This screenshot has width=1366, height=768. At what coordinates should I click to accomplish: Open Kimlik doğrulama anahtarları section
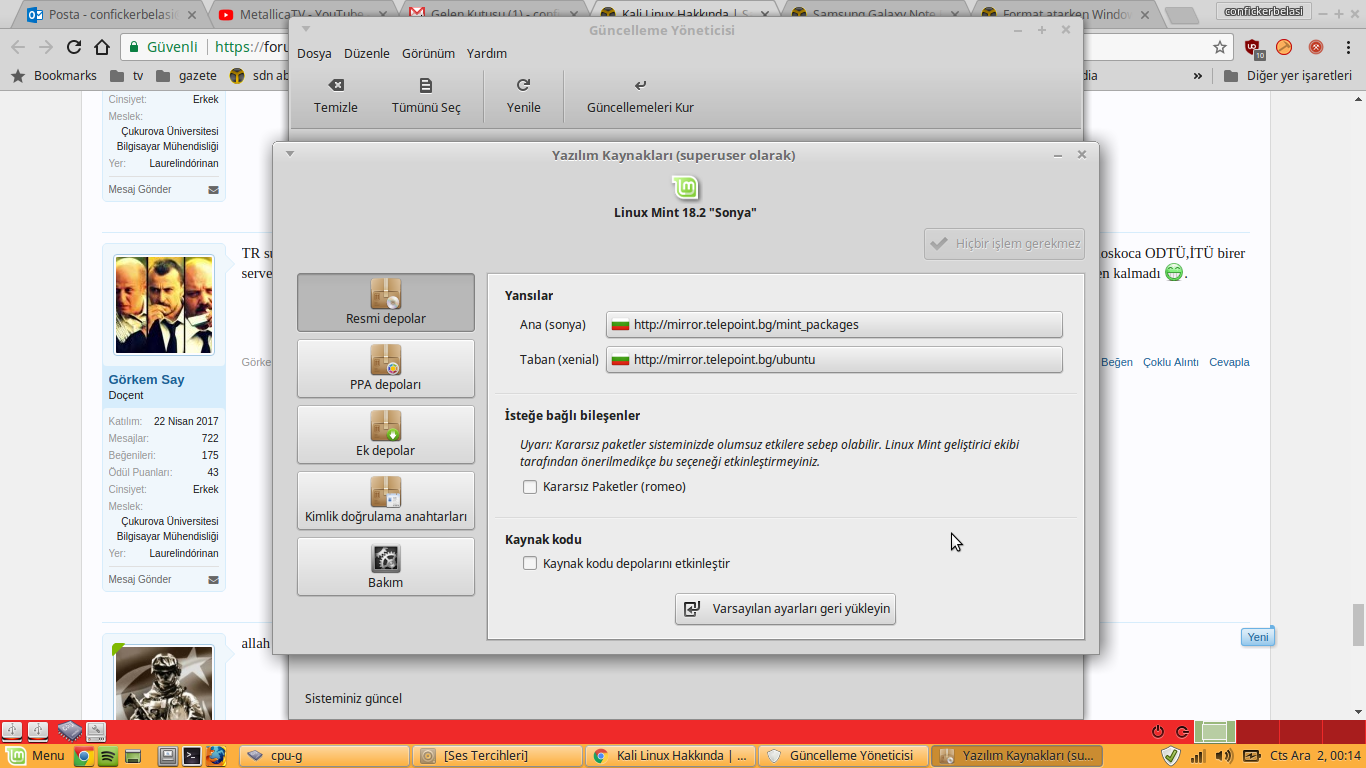click(x=386, y=500)
